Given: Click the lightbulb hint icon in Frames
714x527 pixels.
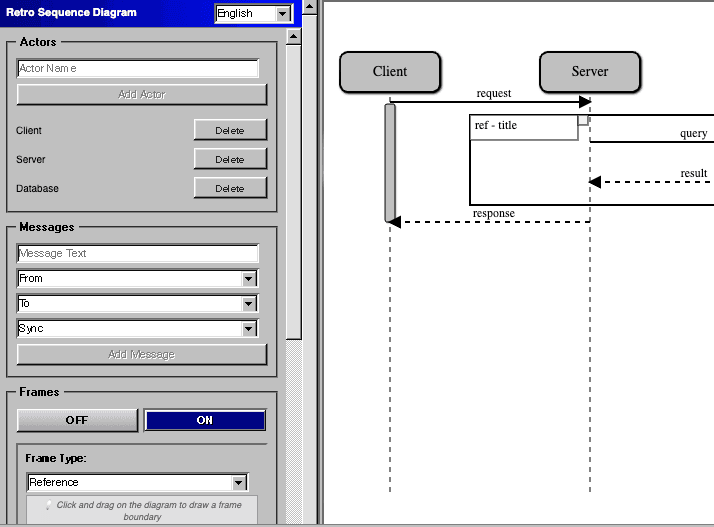Looking at the screenshot, I should pyautogui.click(x=48, y=505).
